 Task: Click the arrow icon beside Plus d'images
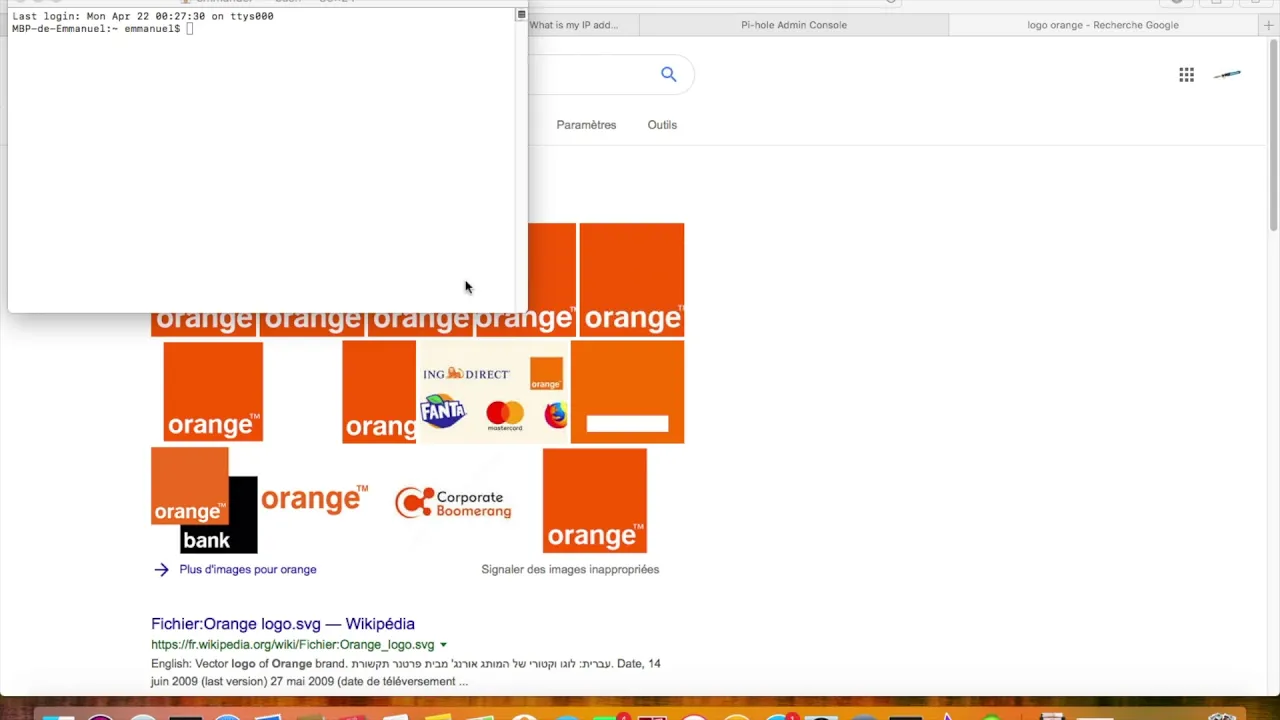[162, 569]
